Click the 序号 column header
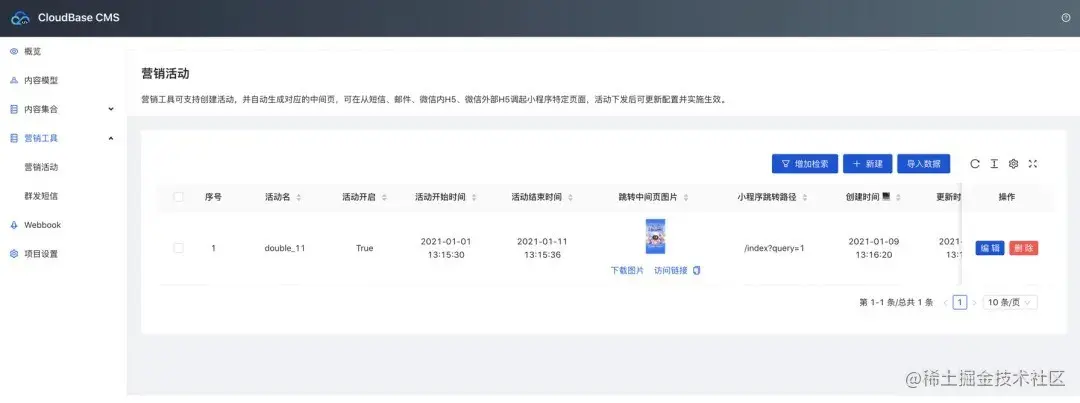This screenshot has width=1080, height=403. pos(213,197)
